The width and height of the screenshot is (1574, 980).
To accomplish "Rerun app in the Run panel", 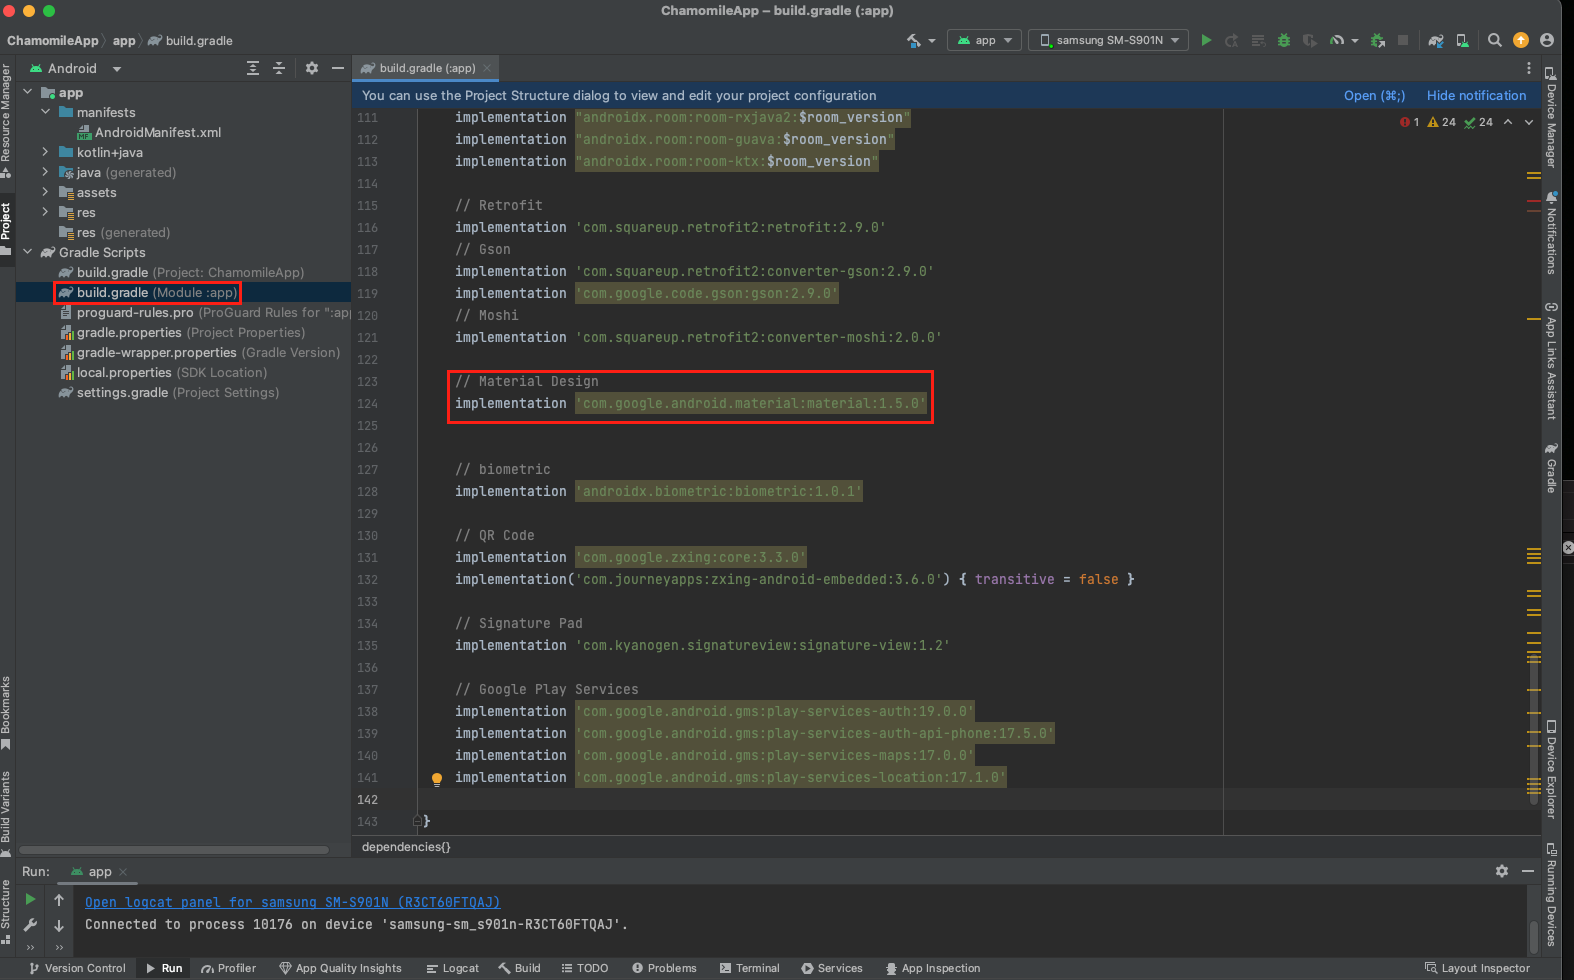I will point(30,899).
